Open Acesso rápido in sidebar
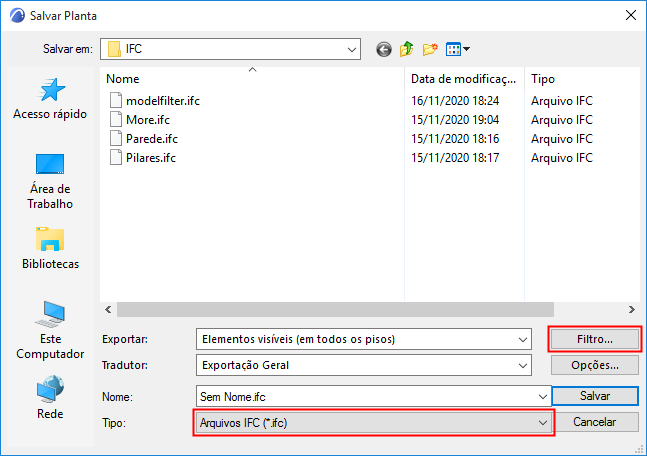 tap(50, 99)
